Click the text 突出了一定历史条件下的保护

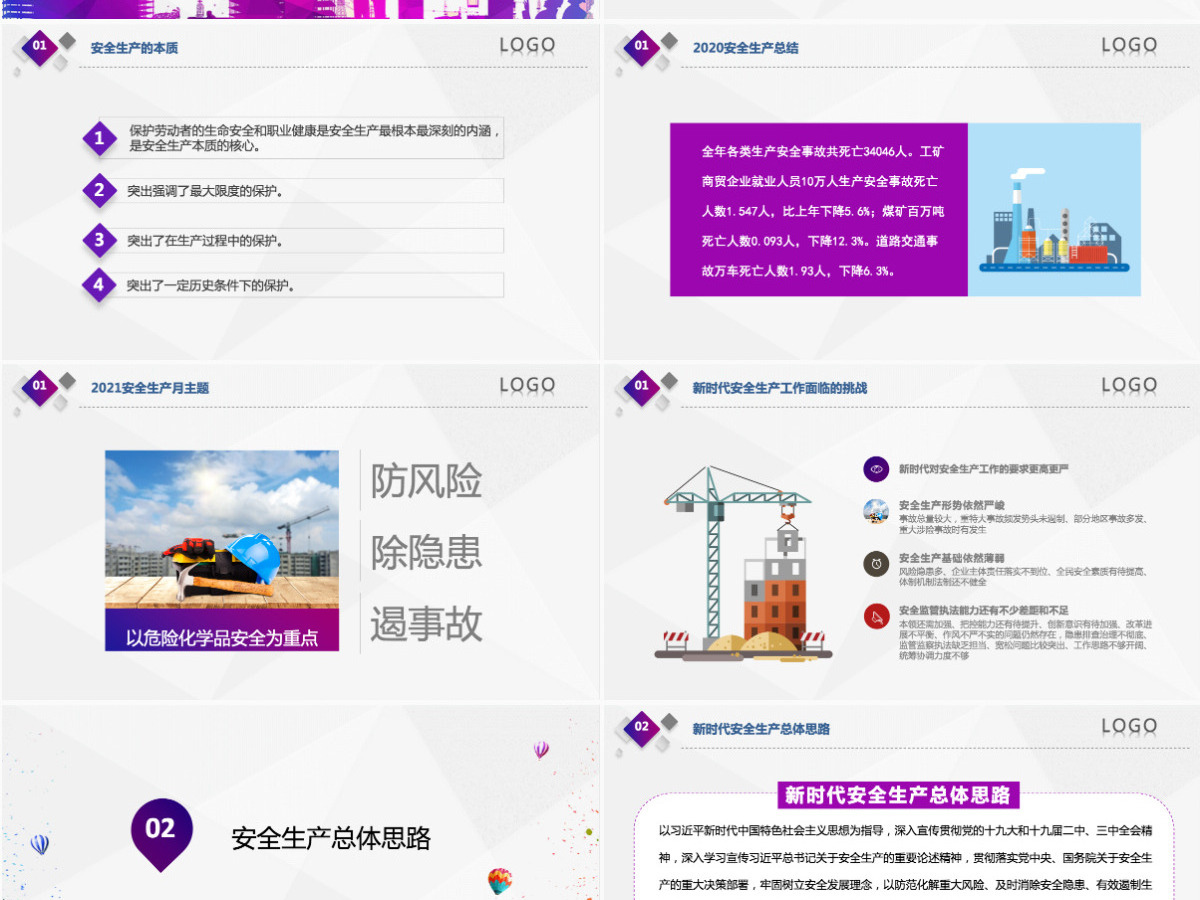tap(210, 286)
